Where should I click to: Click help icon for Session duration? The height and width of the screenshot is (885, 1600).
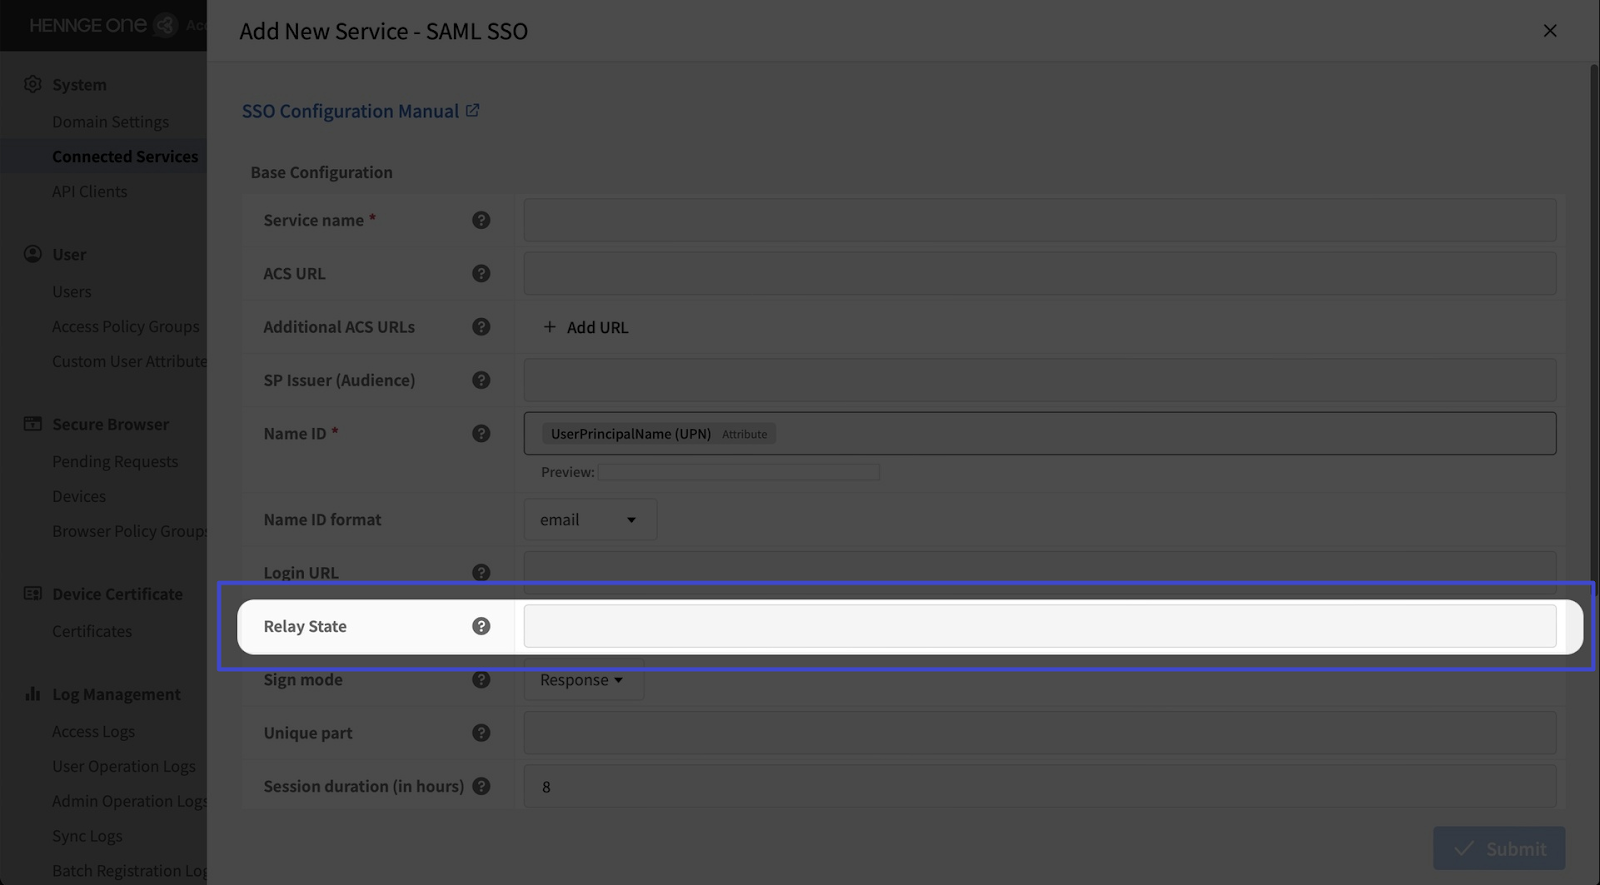tap(481, 786)
